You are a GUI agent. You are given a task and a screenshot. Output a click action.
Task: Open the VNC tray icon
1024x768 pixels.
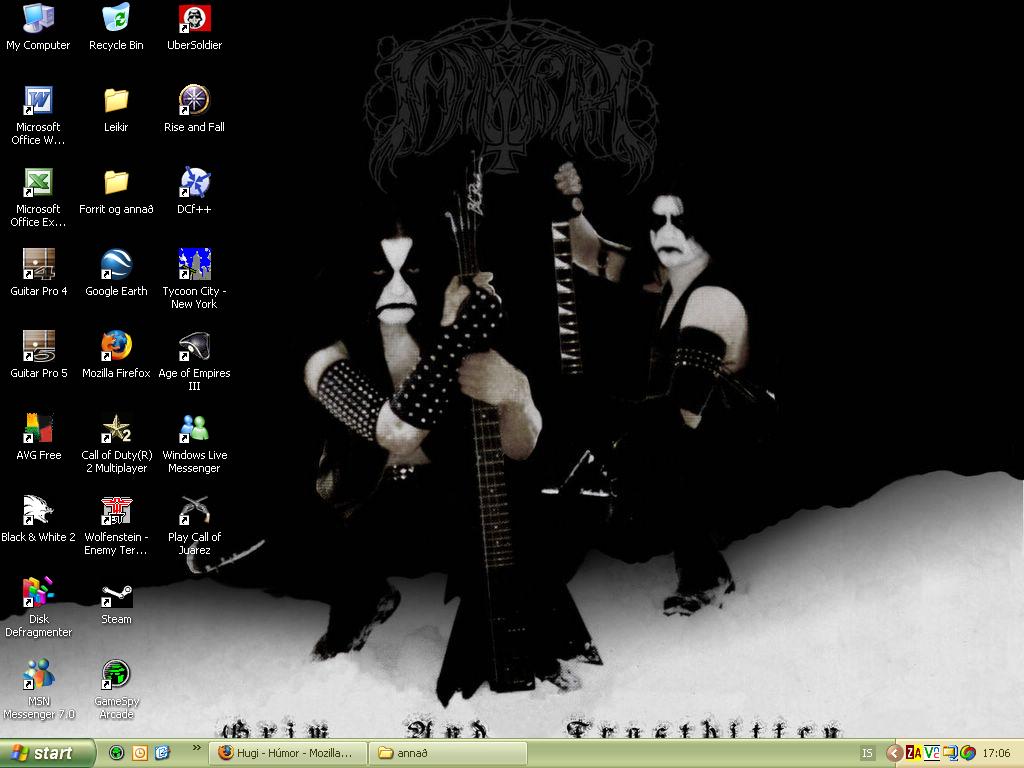pyautogui.click(x=932, y=753)
